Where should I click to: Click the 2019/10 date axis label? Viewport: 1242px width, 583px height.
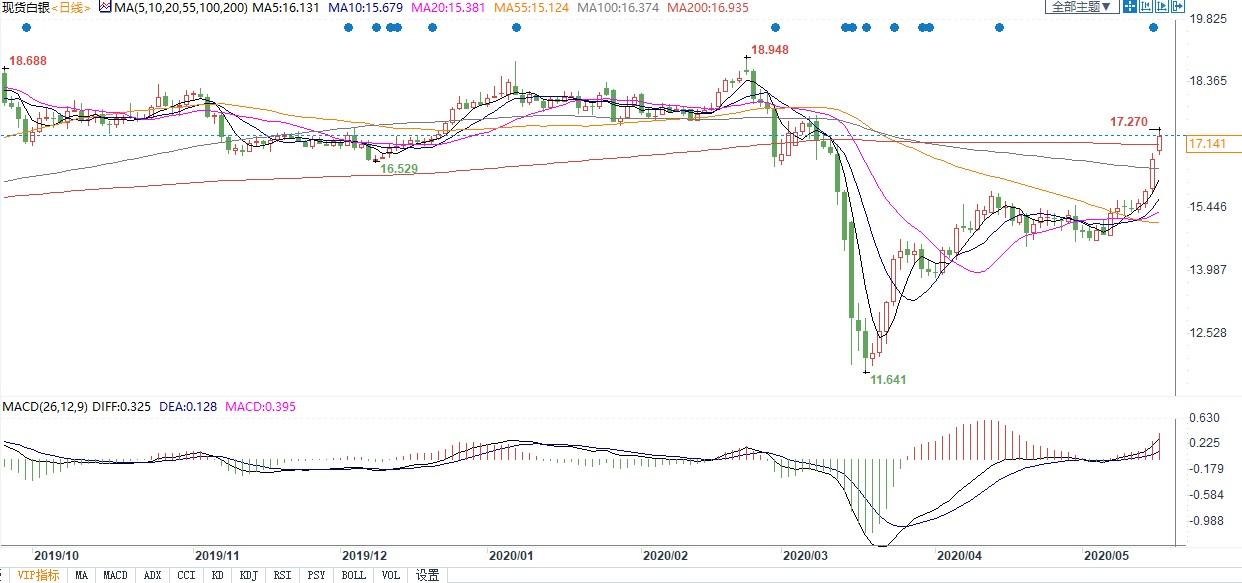56,555
